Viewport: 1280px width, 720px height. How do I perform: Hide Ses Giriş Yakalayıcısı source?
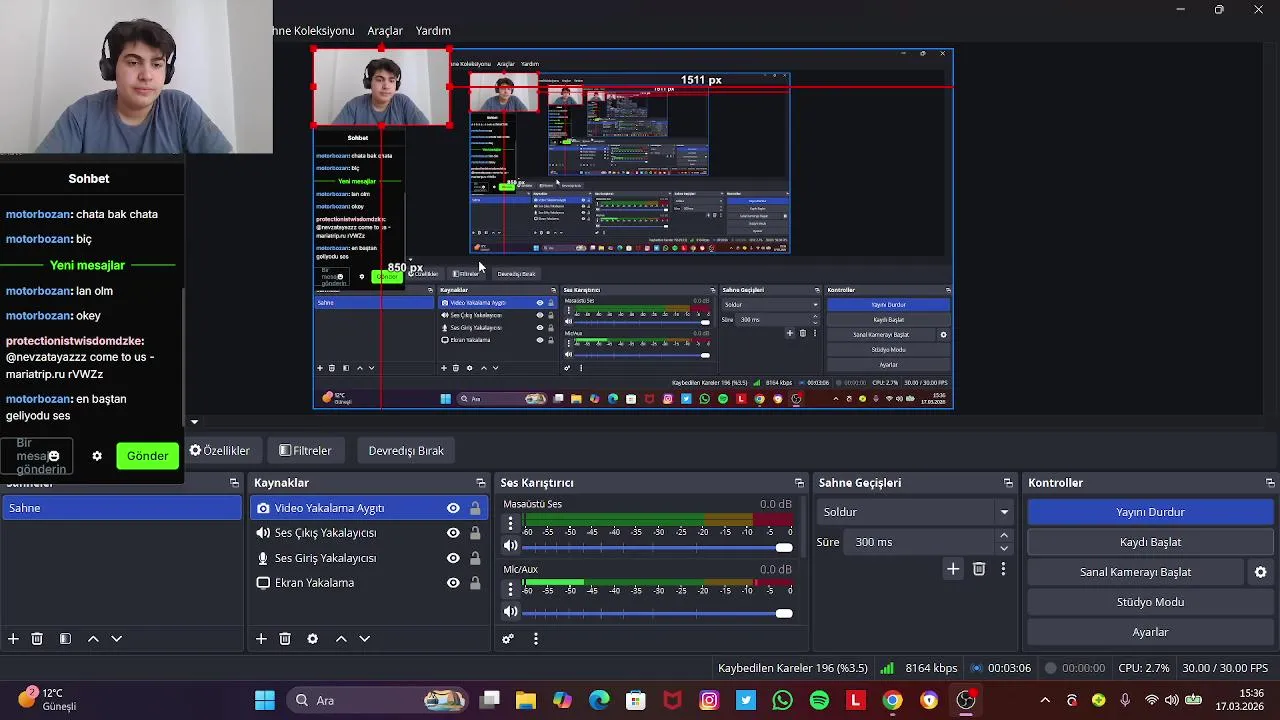point(453,558)
